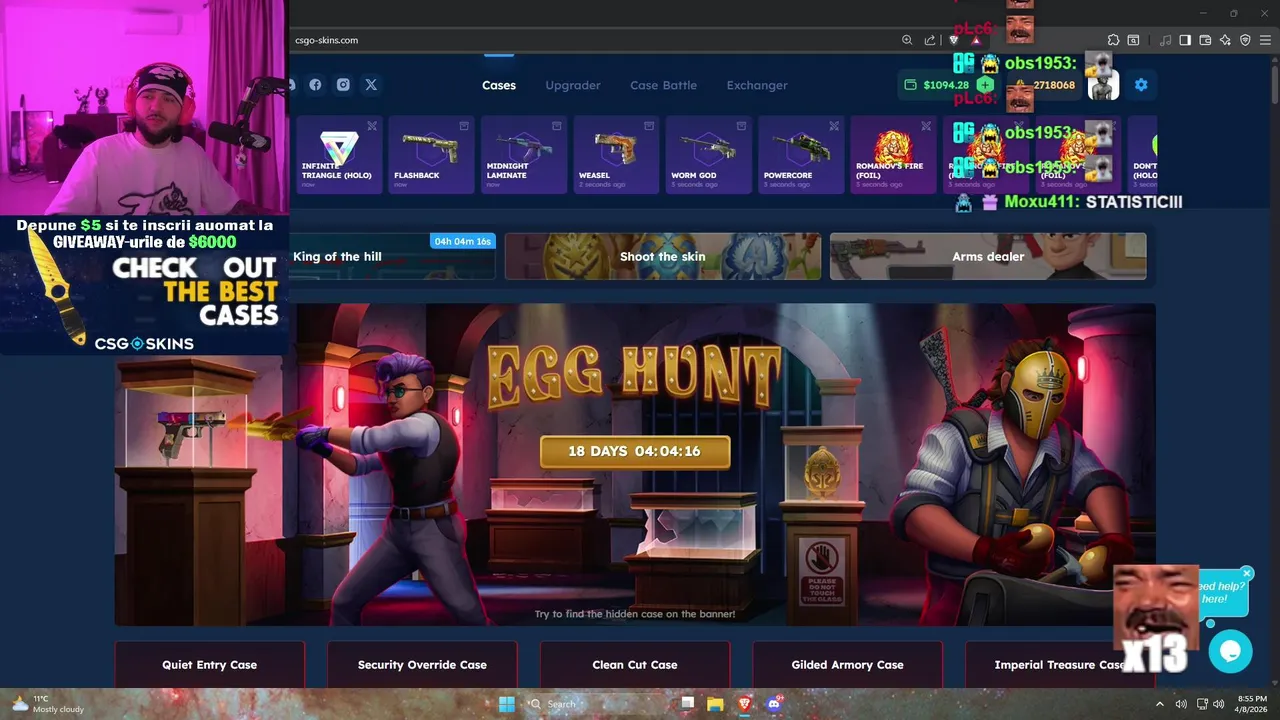The image size is (1280, 720).
Task: Open the King of the hill event
Action: click(x=393, y=256)
